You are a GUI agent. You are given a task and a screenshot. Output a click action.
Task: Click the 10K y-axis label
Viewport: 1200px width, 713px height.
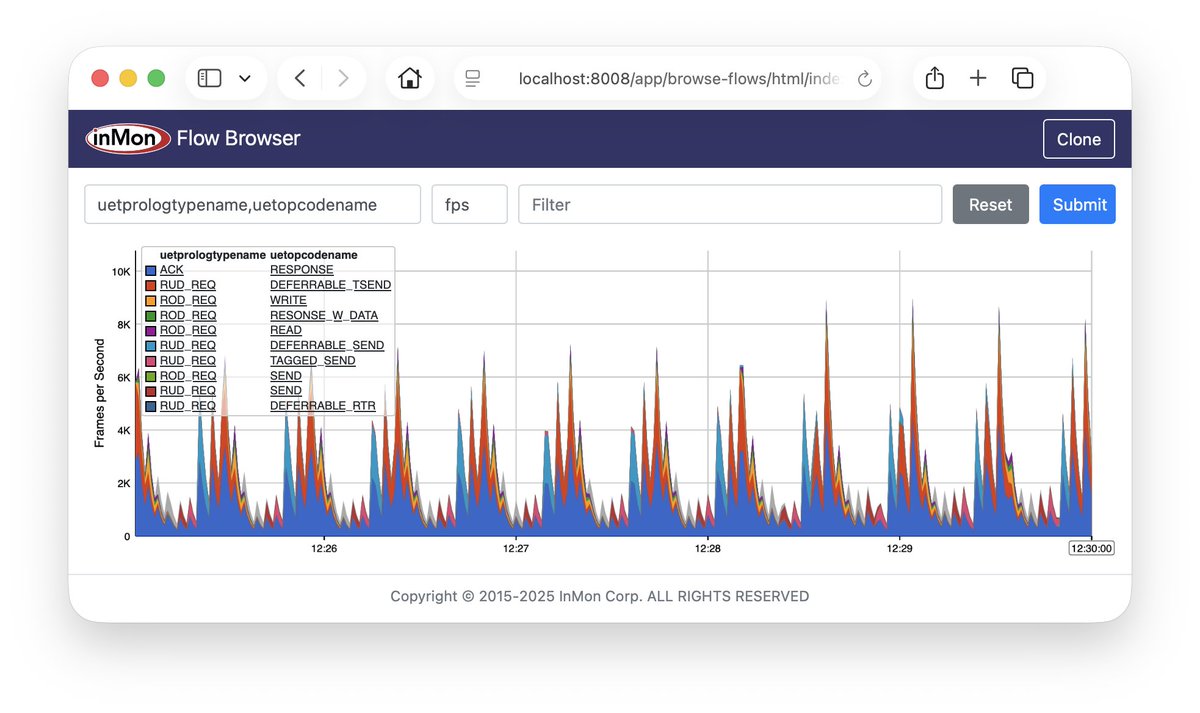coord(120,271)
